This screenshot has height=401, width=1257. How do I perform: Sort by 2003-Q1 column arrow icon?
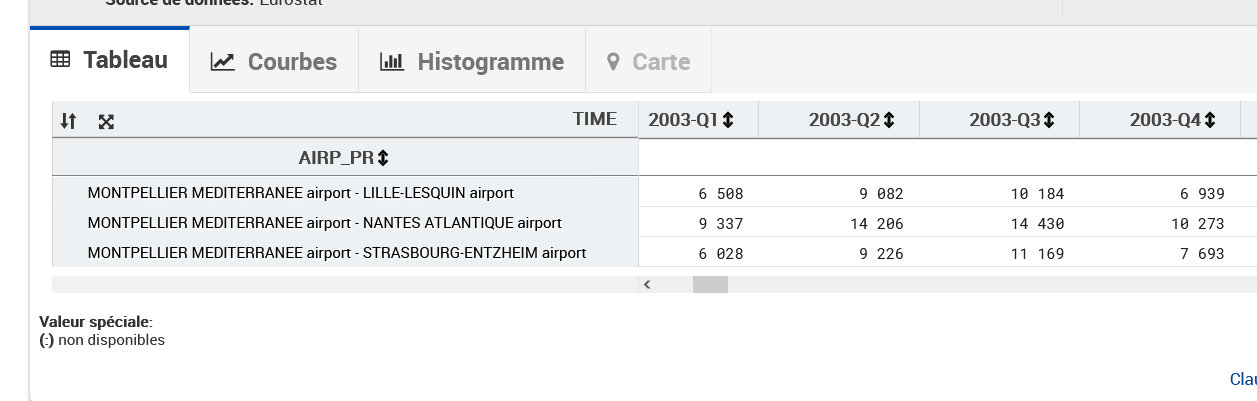[x=728, y=120]
